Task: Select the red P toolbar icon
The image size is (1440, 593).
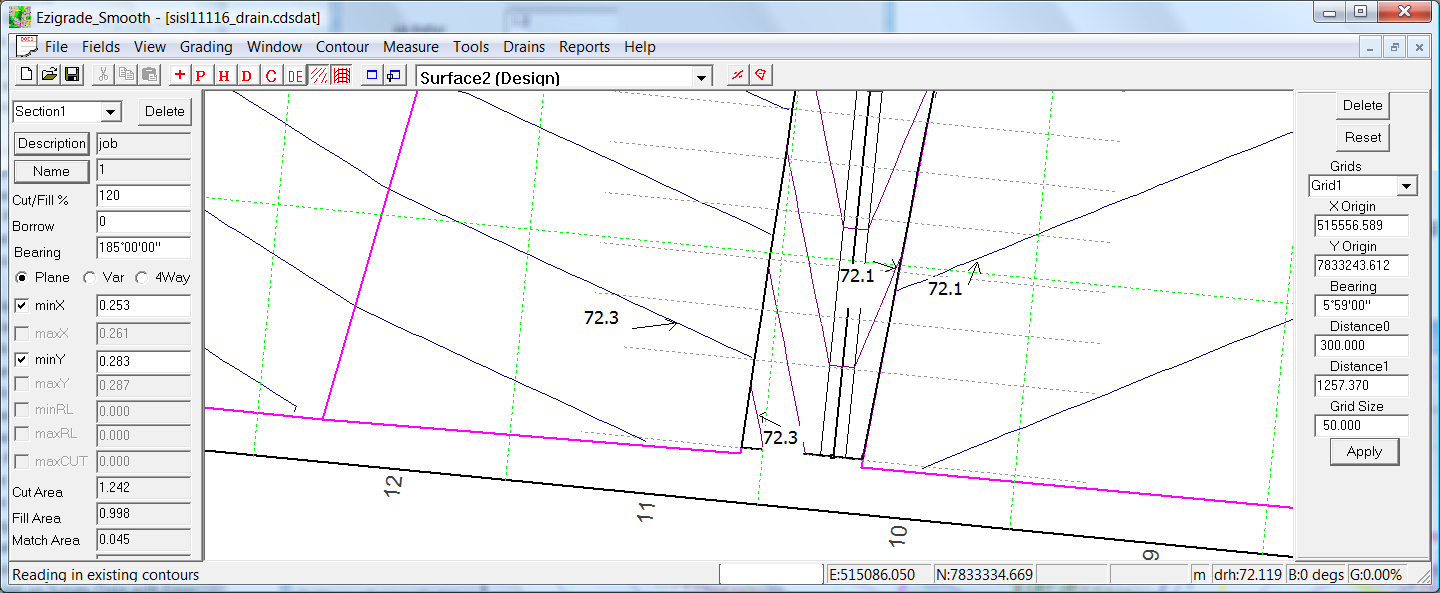Action: click(x=201, y=75)
